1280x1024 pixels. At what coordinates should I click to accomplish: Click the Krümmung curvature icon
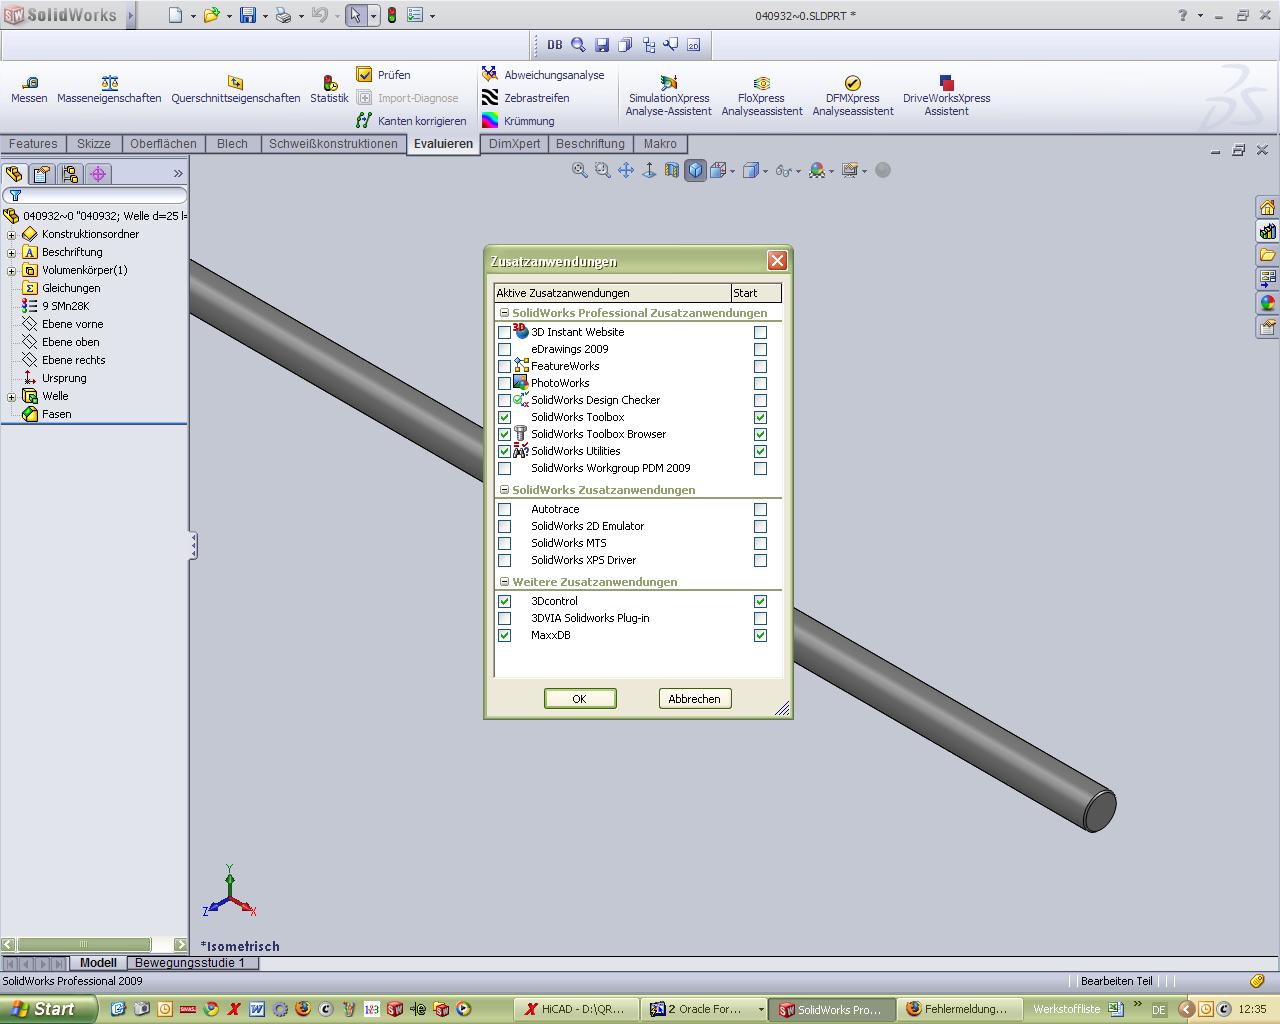(x=490, y=121)
